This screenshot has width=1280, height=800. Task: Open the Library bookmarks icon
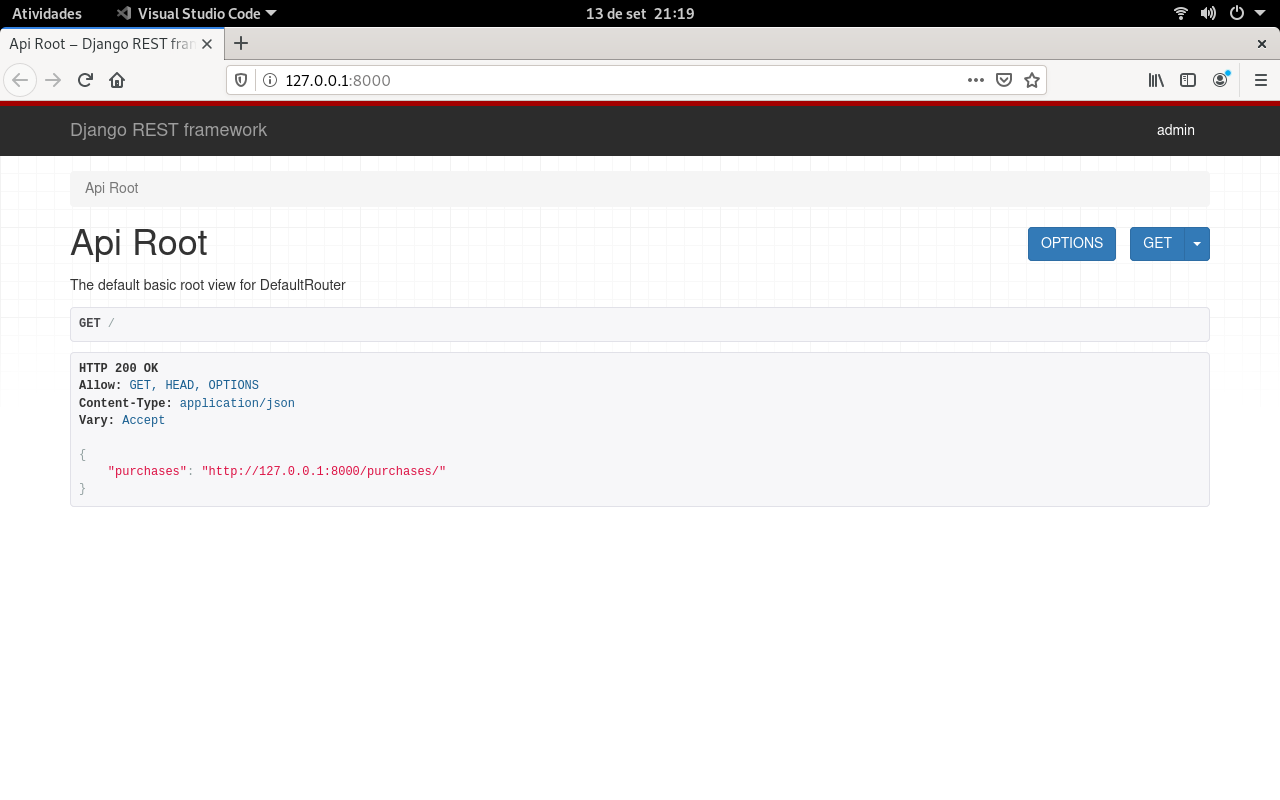click(x=1156, y=80)
